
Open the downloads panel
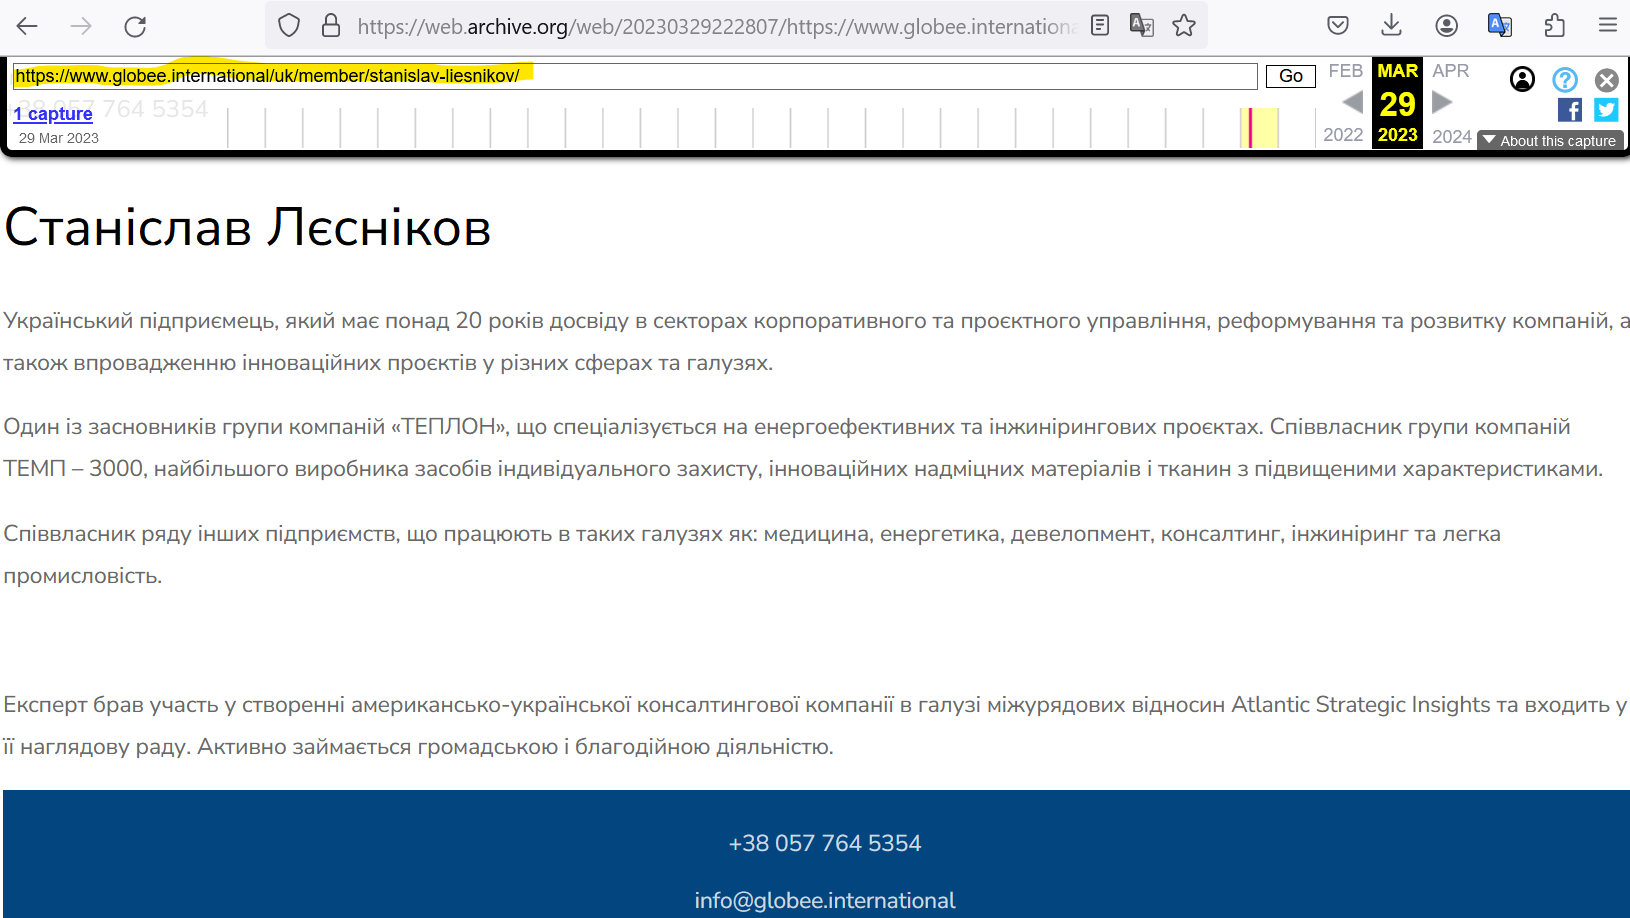[x=1391, y=26]
